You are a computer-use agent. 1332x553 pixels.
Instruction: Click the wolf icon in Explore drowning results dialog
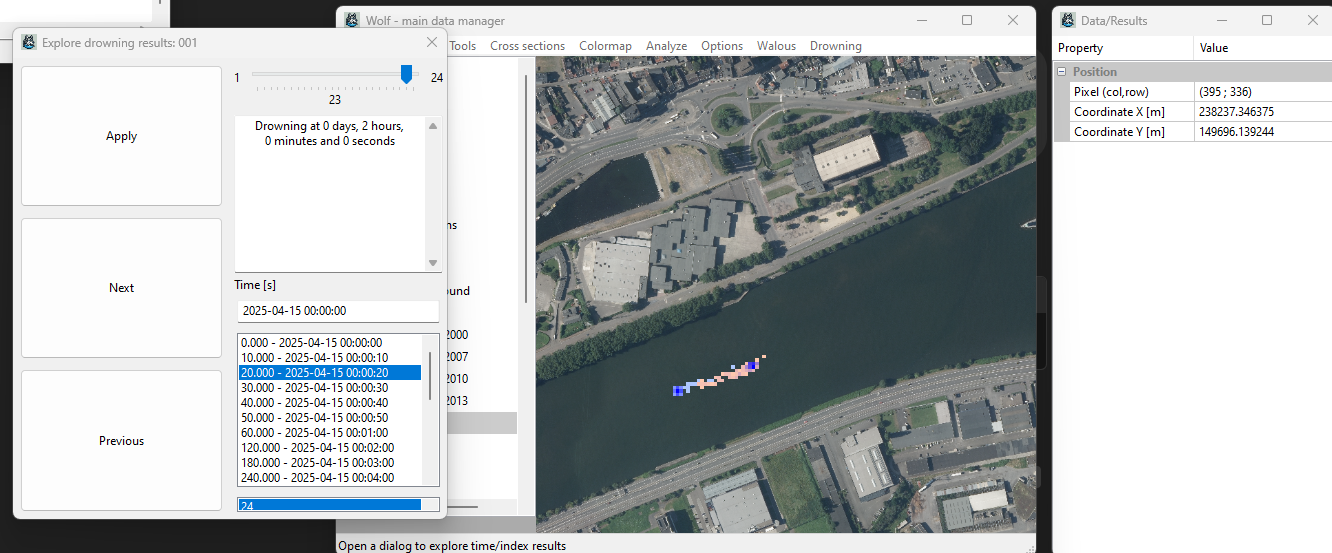[29, 43]
